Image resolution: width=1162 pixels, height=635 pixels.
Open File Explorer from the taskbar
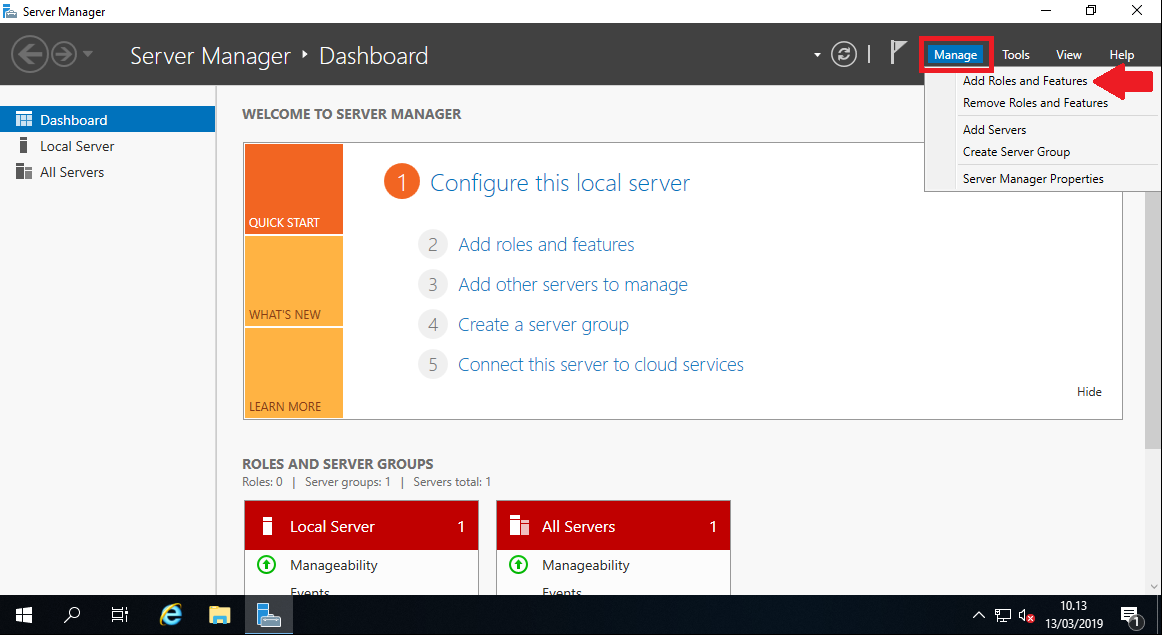pyautogui.click(x=219, y=614)
